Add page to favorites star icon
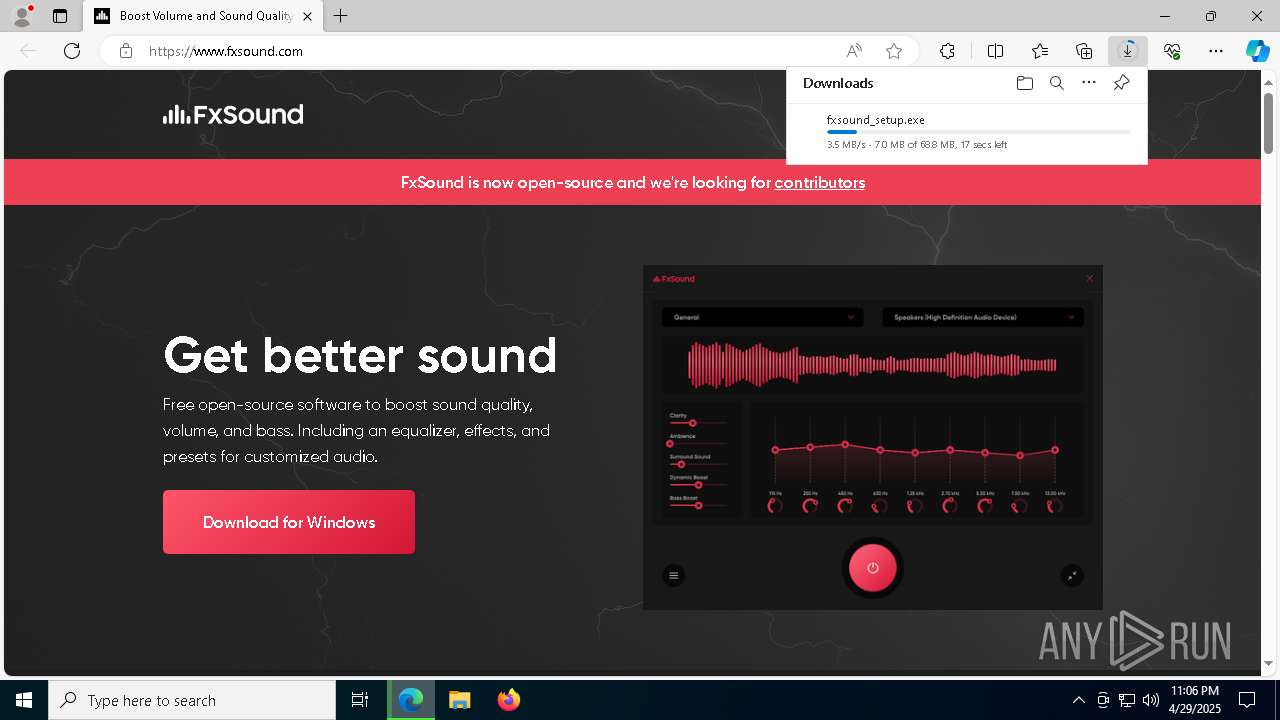The height and width of the screenshot is (720, 1280). coord(894,51)
